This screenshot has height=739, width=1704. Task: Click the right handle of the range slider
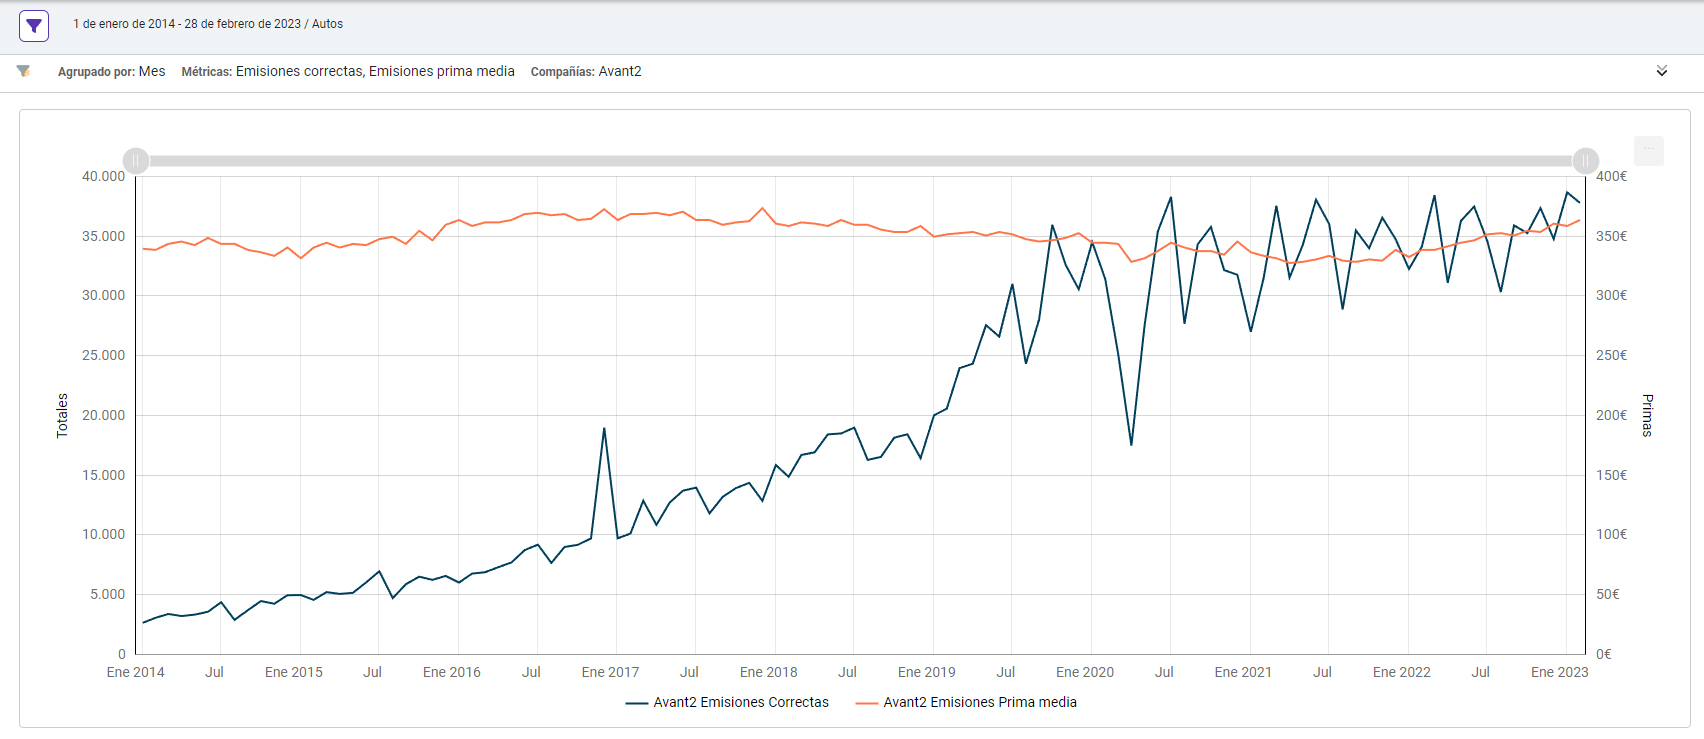(1585, 160)
